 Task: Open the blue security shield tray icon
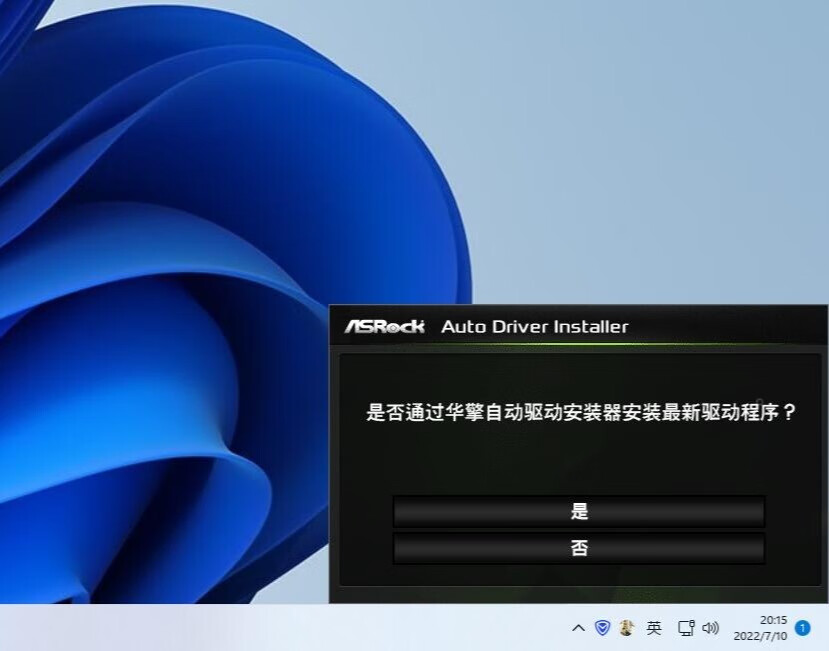[603, 628]
